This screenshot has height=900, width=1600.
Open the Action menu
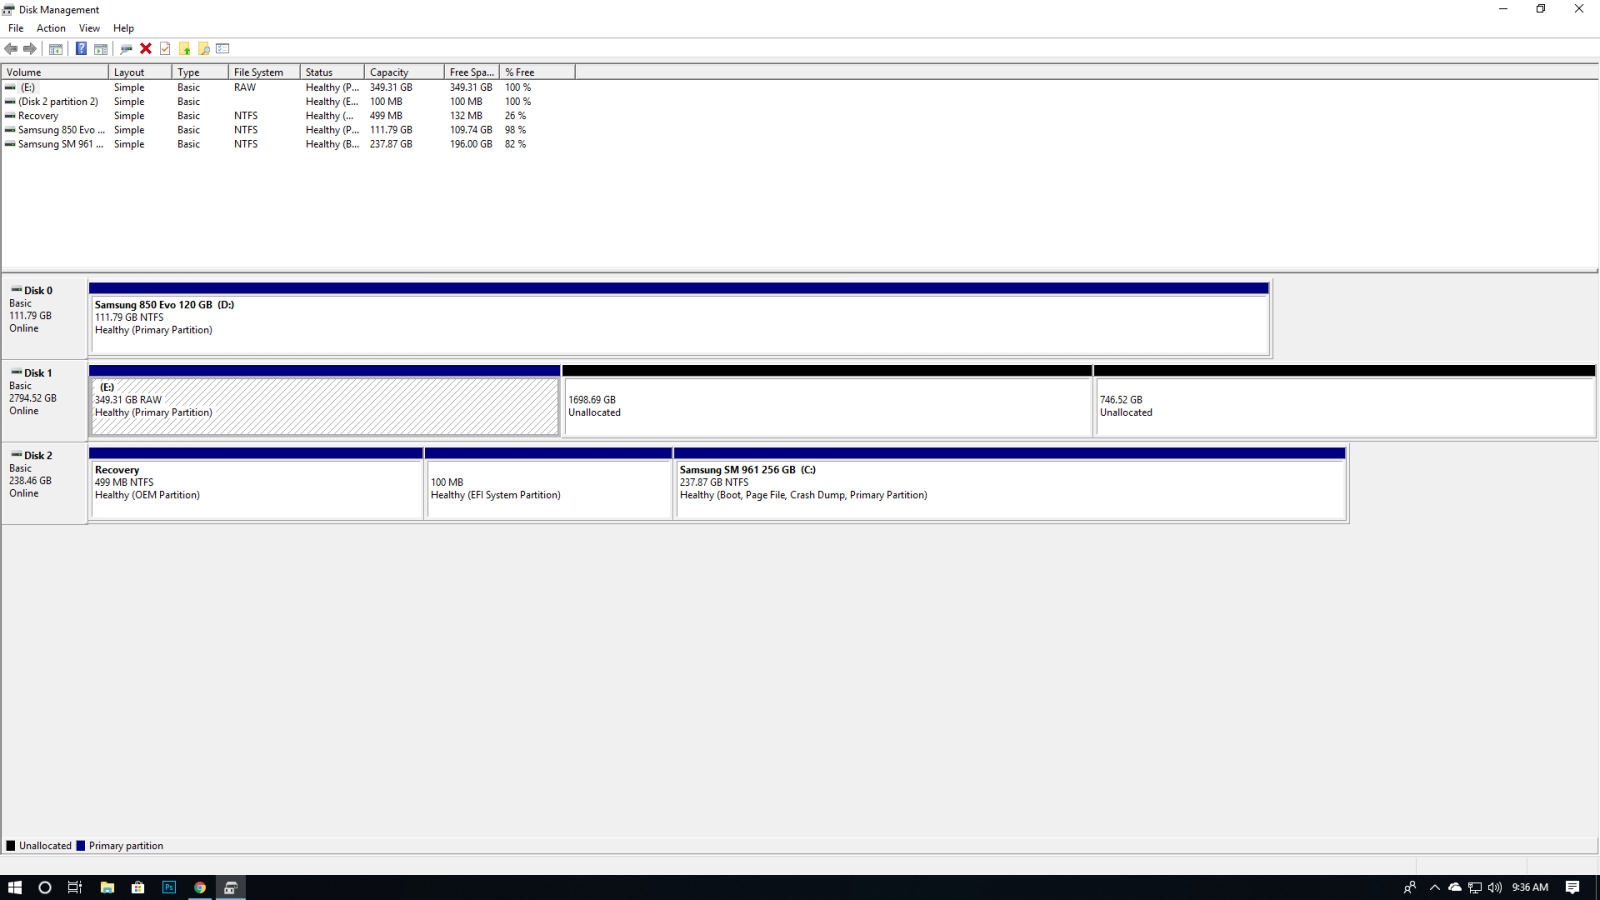click(x=51, y=28)
